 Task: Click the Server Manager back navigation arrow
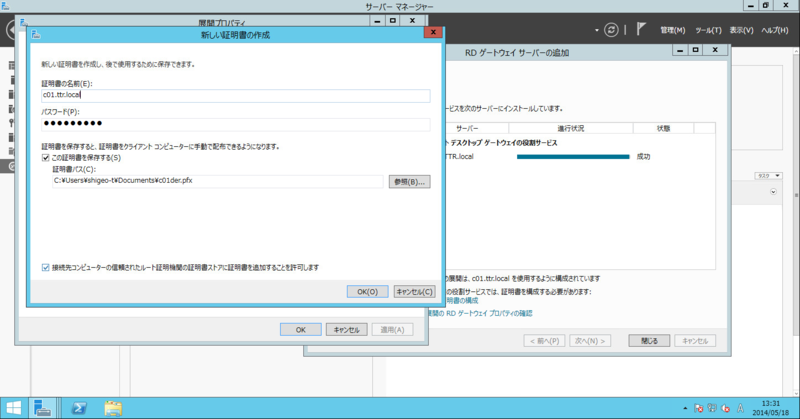tap(11, 30)
